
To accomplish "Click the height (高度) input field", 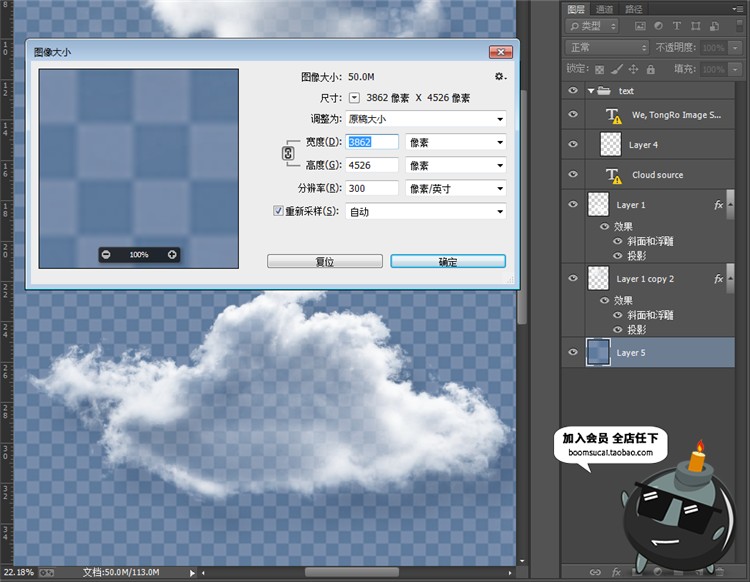I will point(372,165).
